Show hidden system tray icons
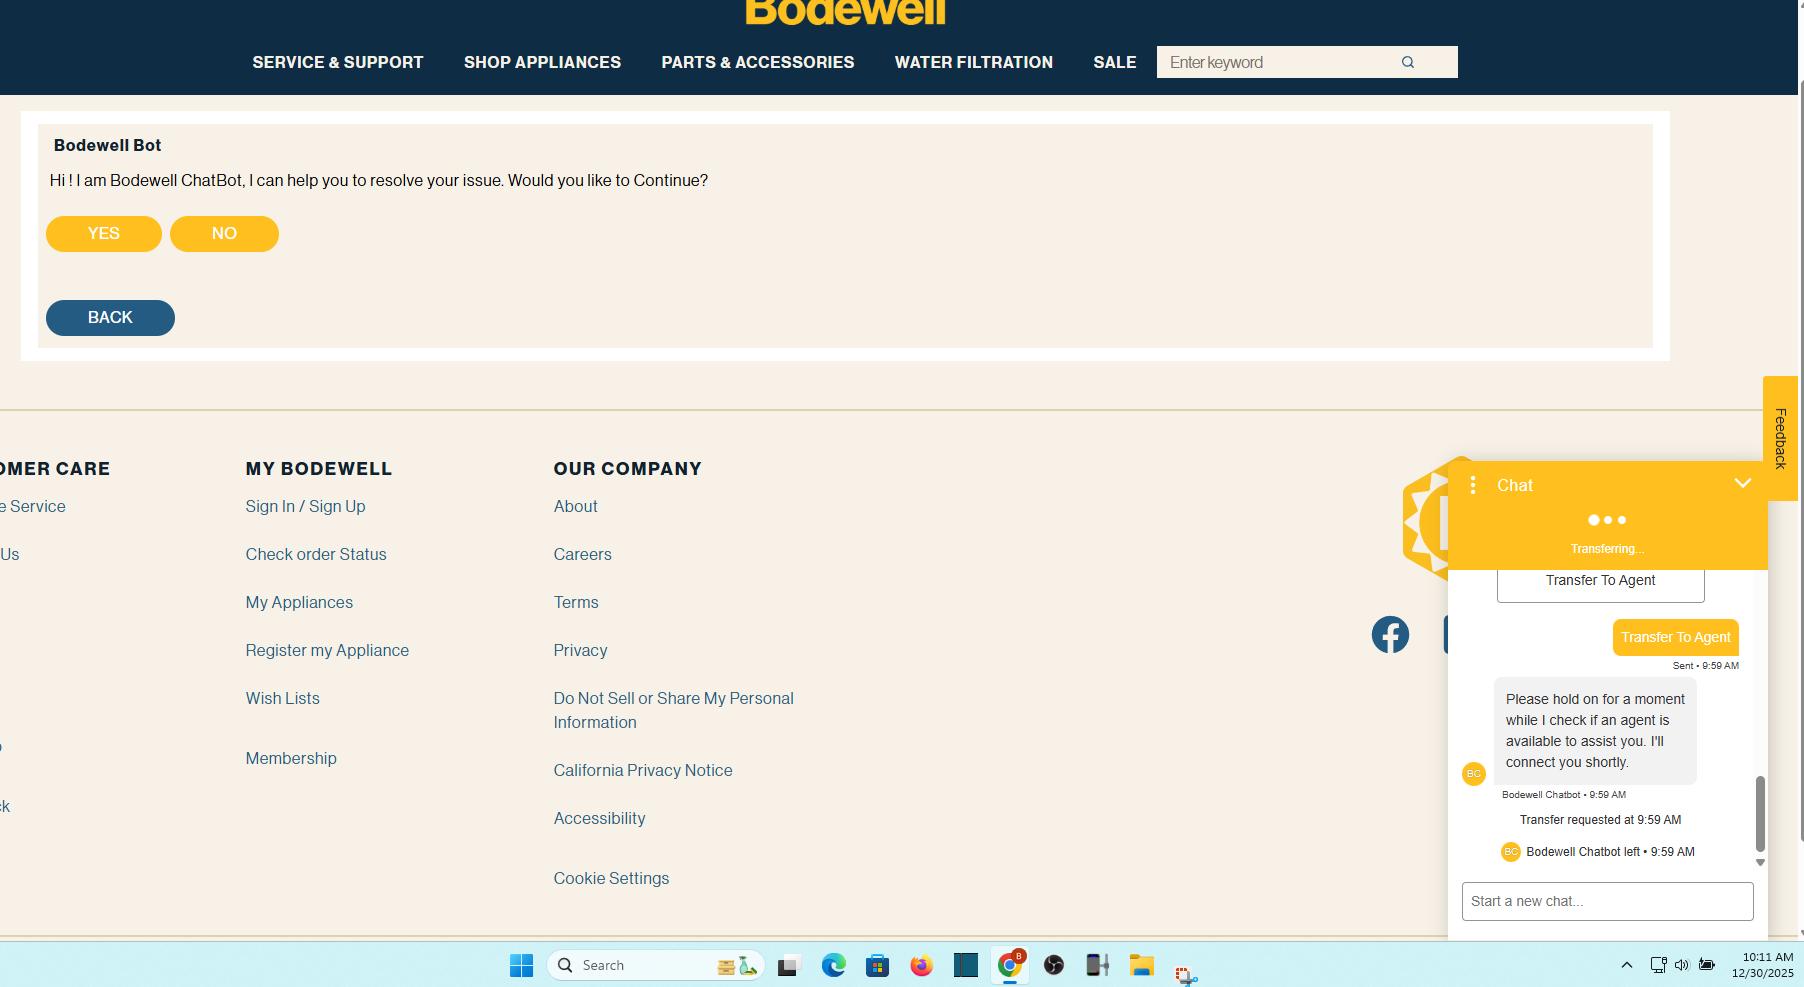 pyautogui.click(x=1626, y=965)
